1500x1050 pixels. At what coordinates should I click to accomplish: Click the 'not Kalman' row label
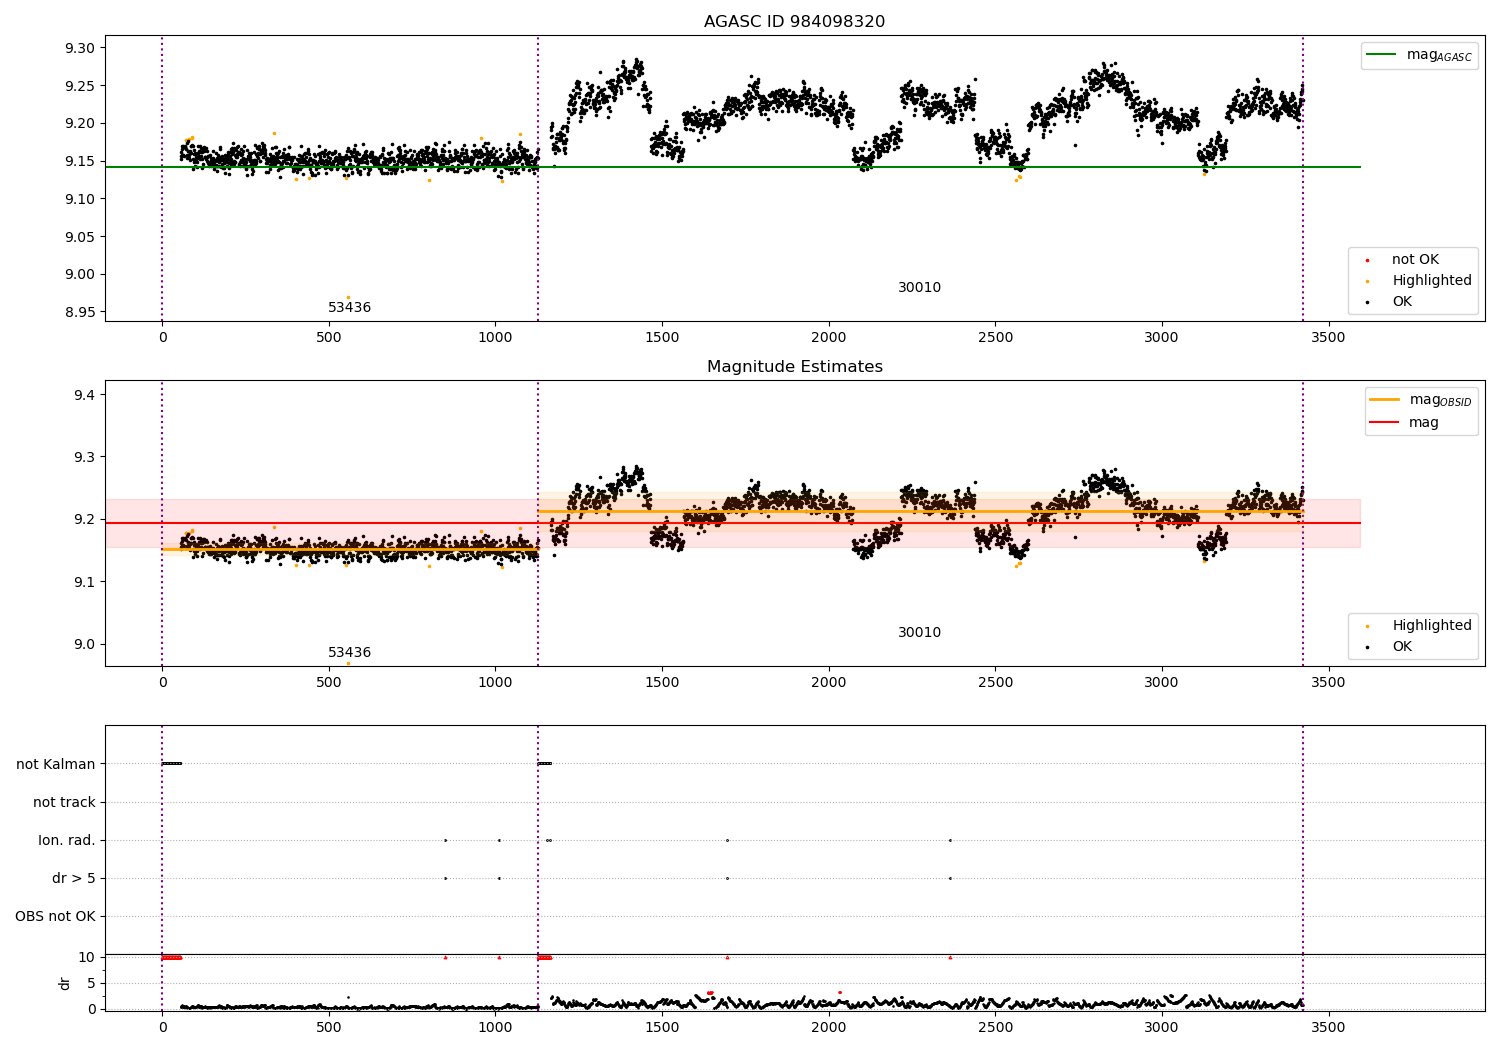pos(56,764)
